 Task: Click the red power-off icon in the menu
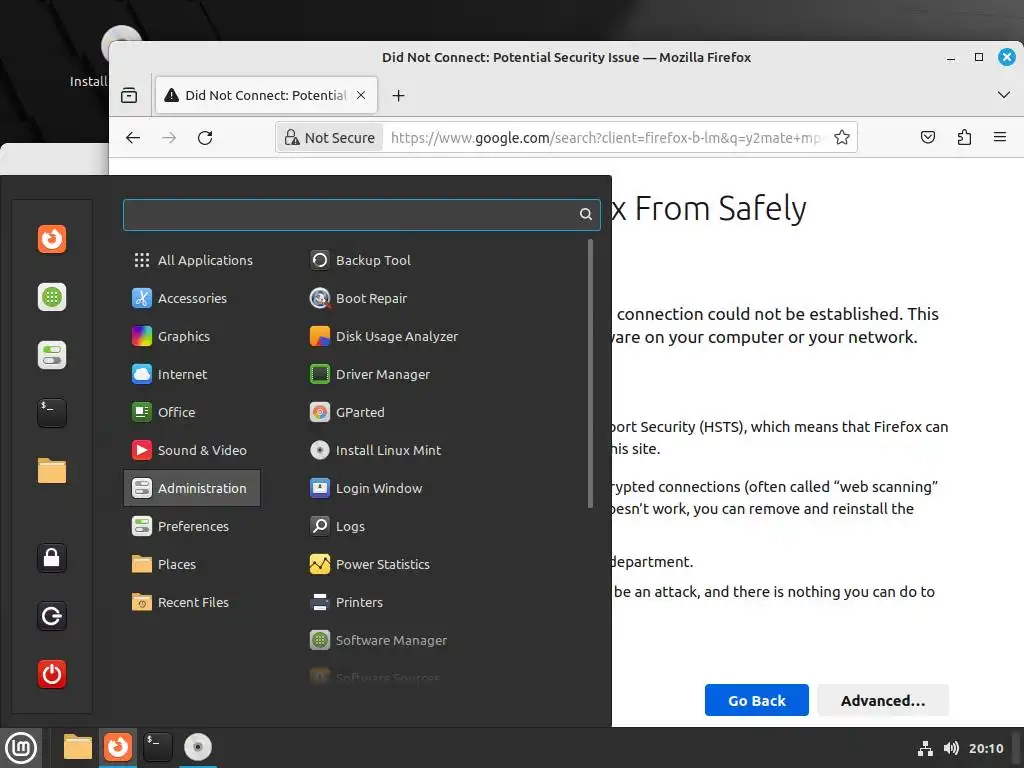[x=52, y=674]
